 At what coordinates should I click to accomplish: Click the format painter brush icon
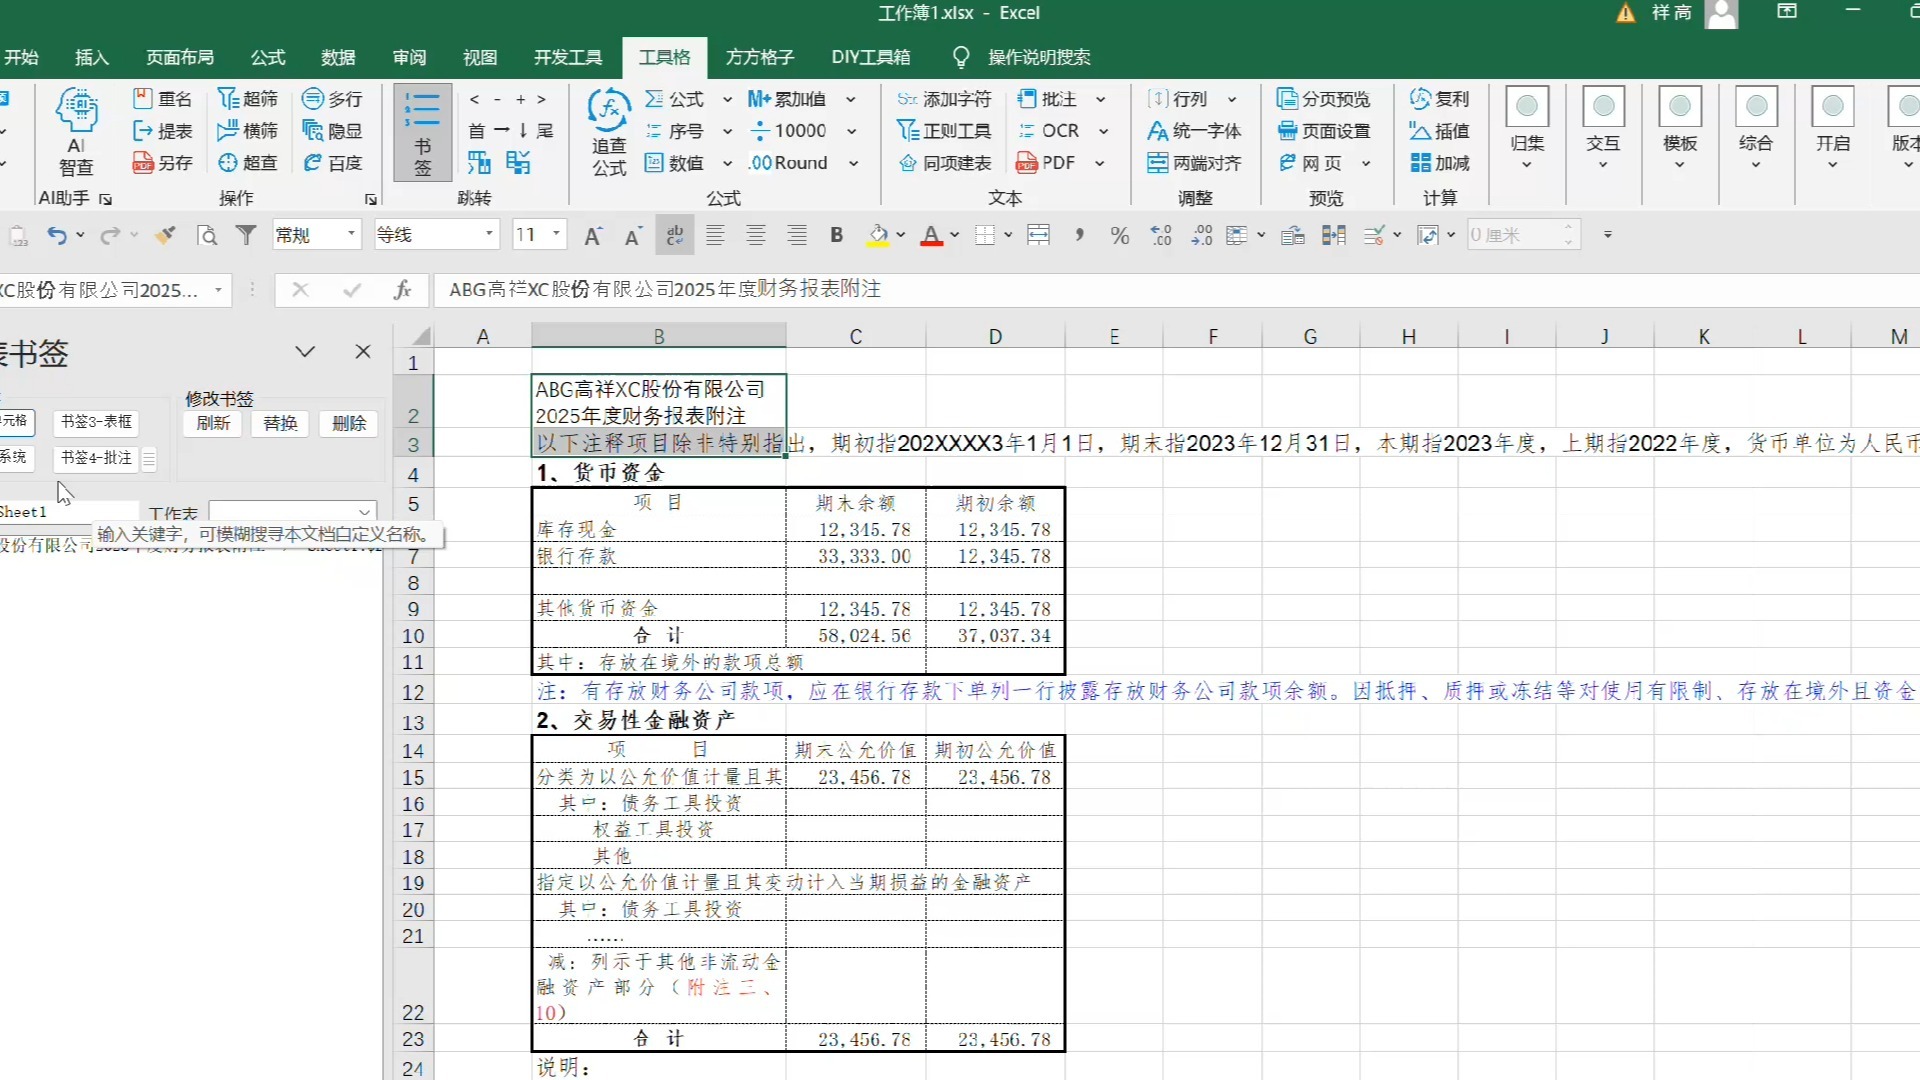(x=165, y=236)
